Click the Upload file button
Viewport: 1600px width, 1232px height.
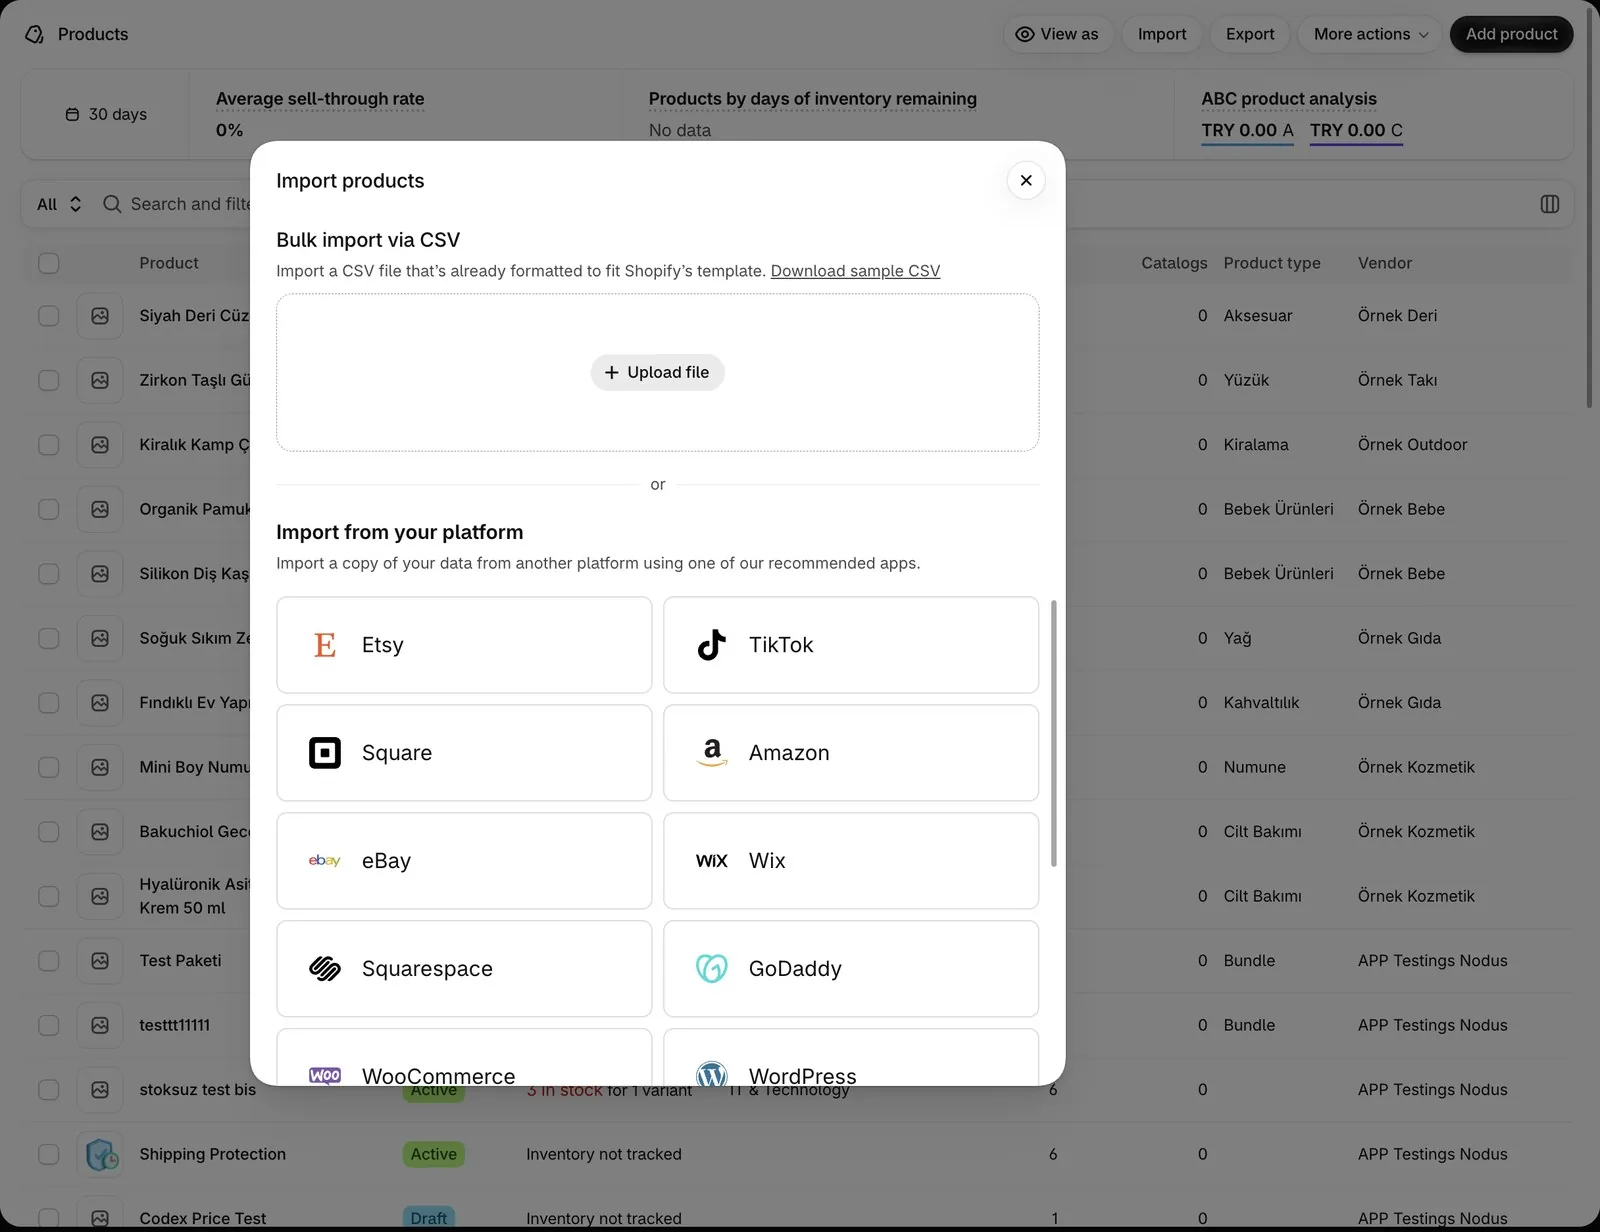(x=657, y=372)
